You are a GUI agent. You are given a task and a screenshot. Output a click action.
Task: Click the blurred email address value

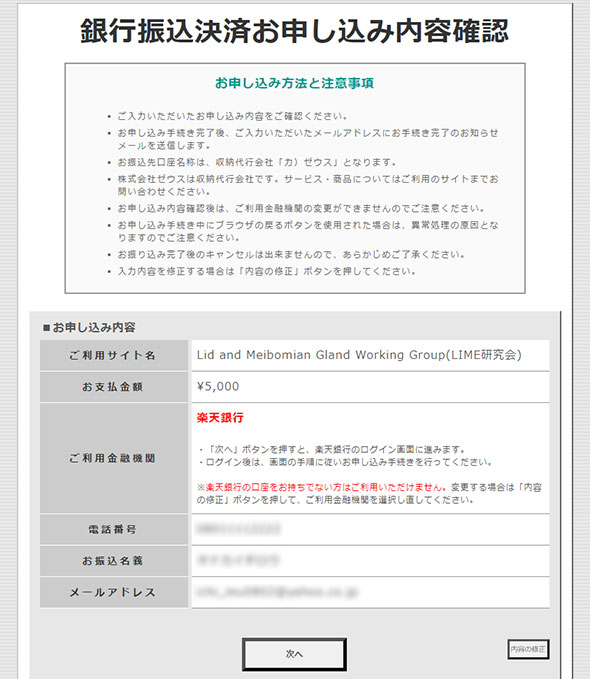pos(277,592)
